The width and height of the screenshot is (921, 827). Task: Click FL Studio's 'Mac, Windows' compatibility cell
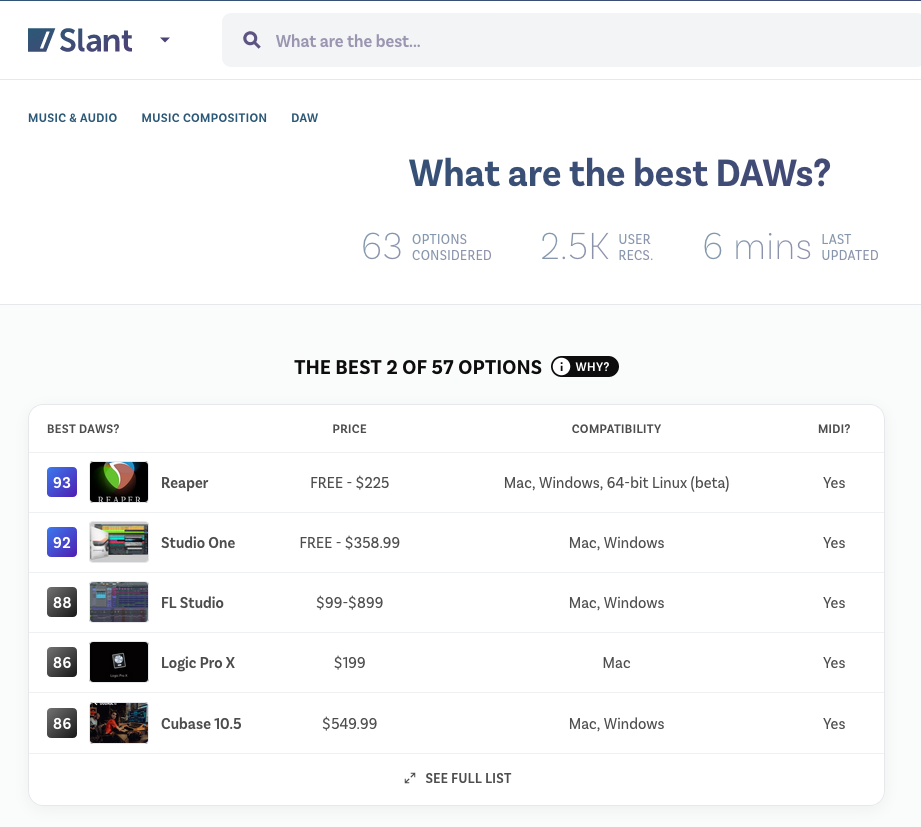pos(616,603)
